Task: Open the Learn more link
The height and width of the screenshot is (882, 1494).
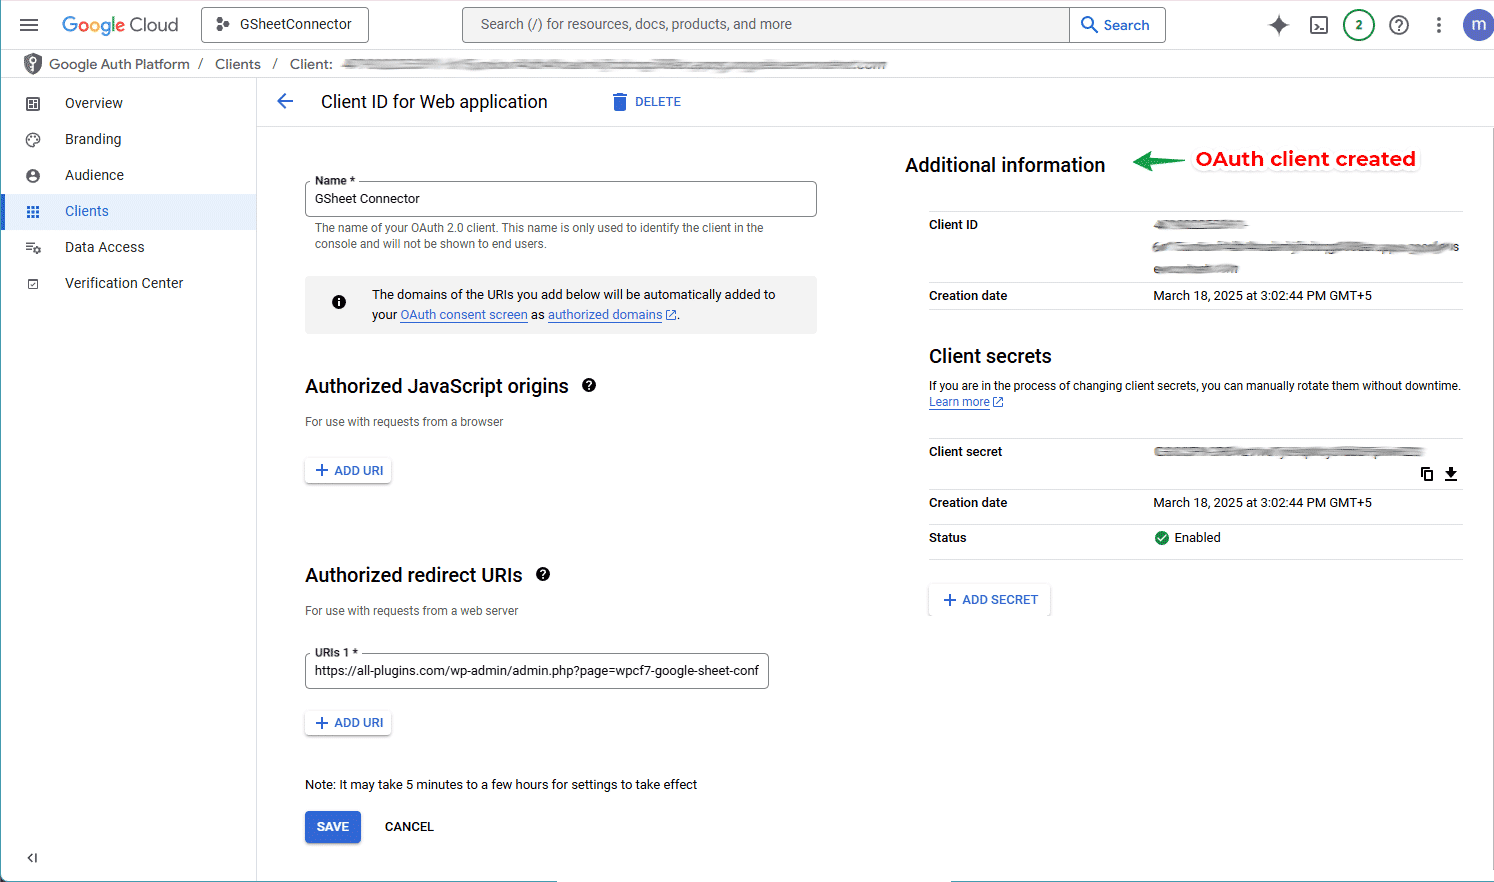Action: [959, 402]
